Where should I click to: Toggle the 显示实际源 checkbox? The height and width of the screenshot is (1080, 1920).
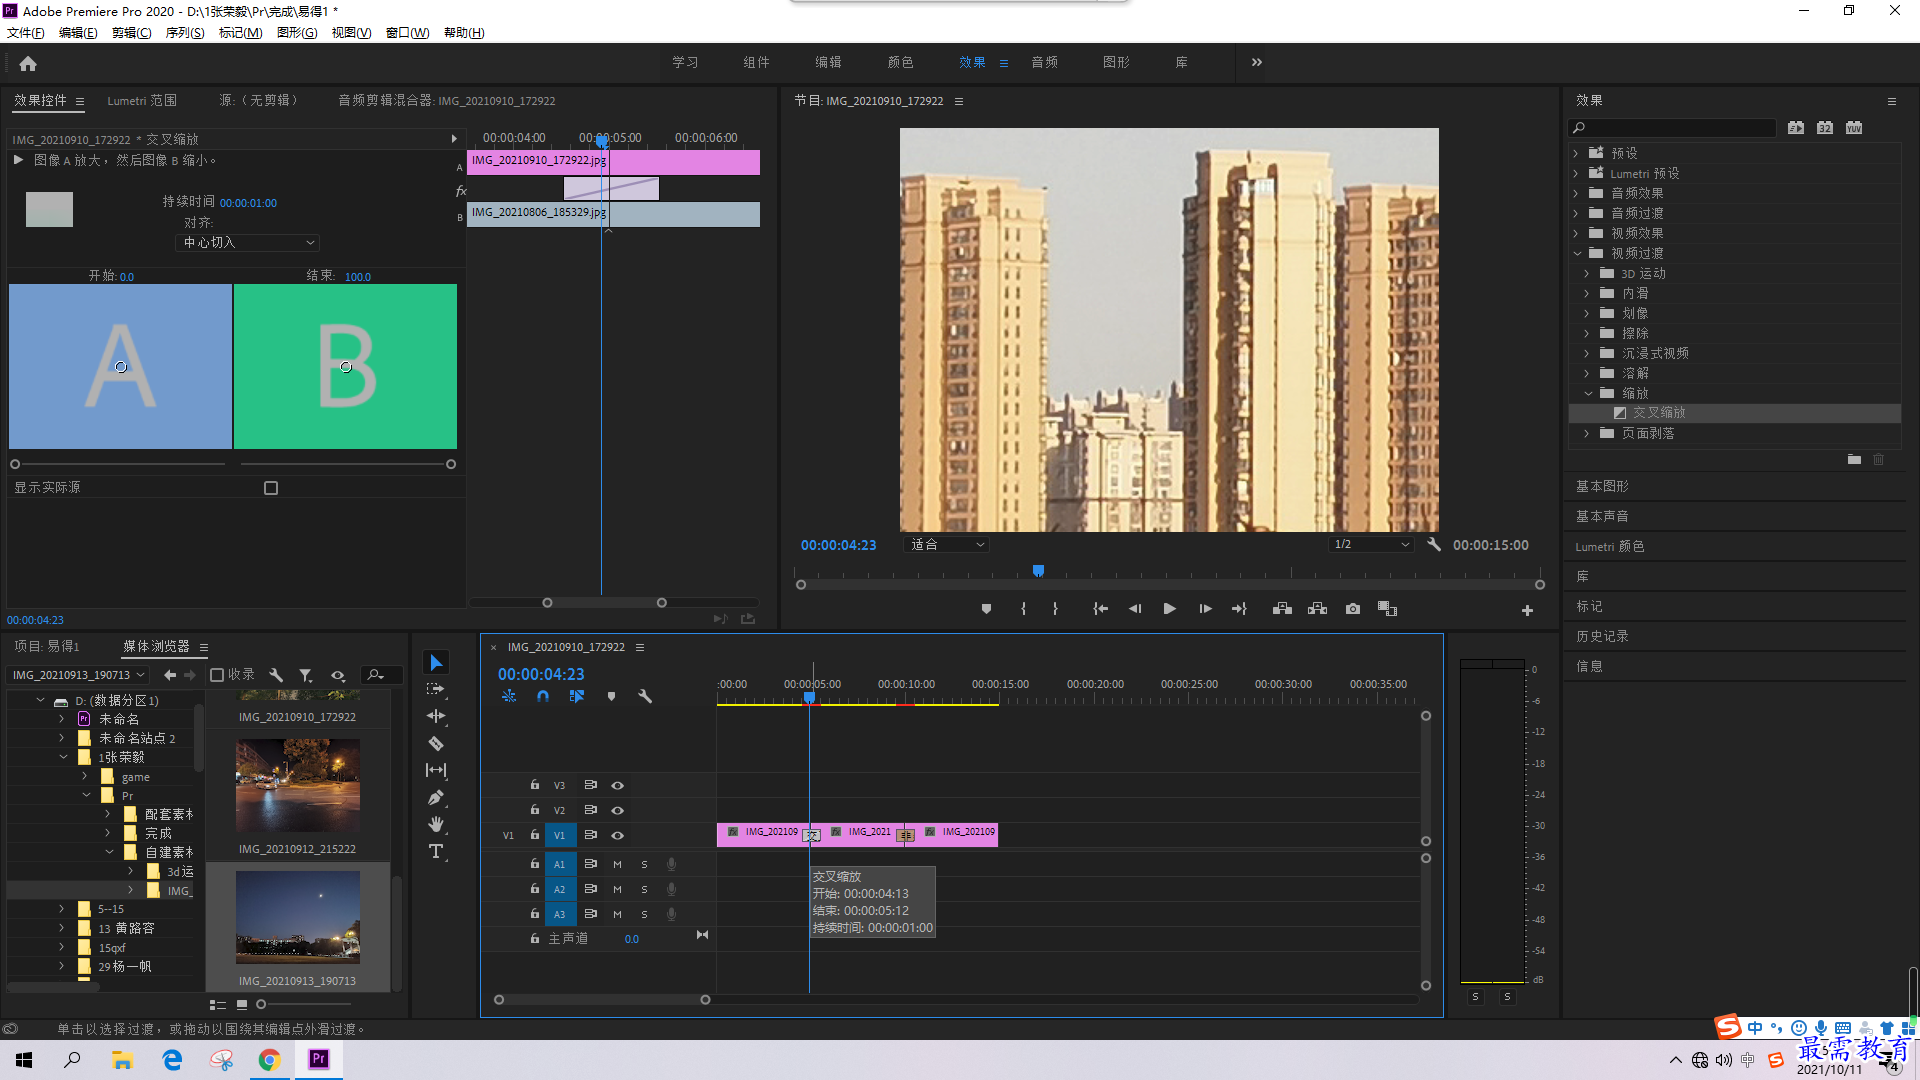click(x=271, y=488)
